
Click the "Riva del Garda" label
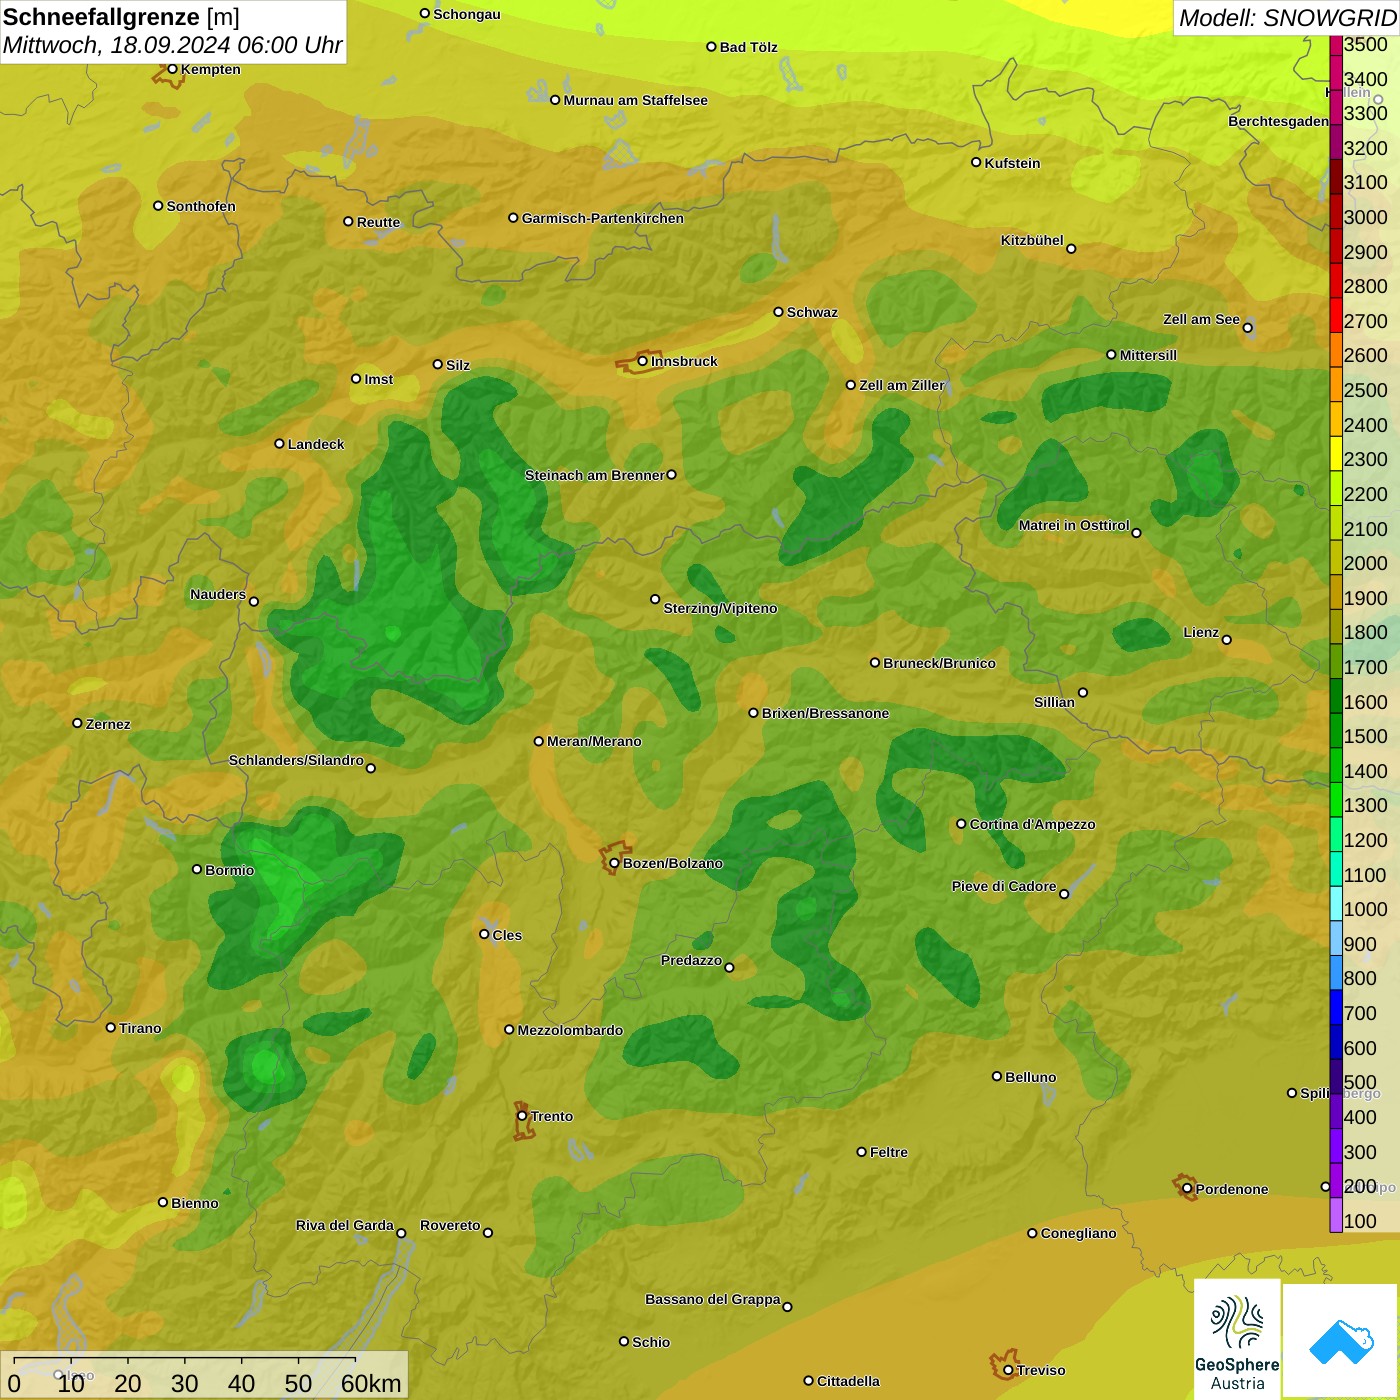tap(345, 1225)
